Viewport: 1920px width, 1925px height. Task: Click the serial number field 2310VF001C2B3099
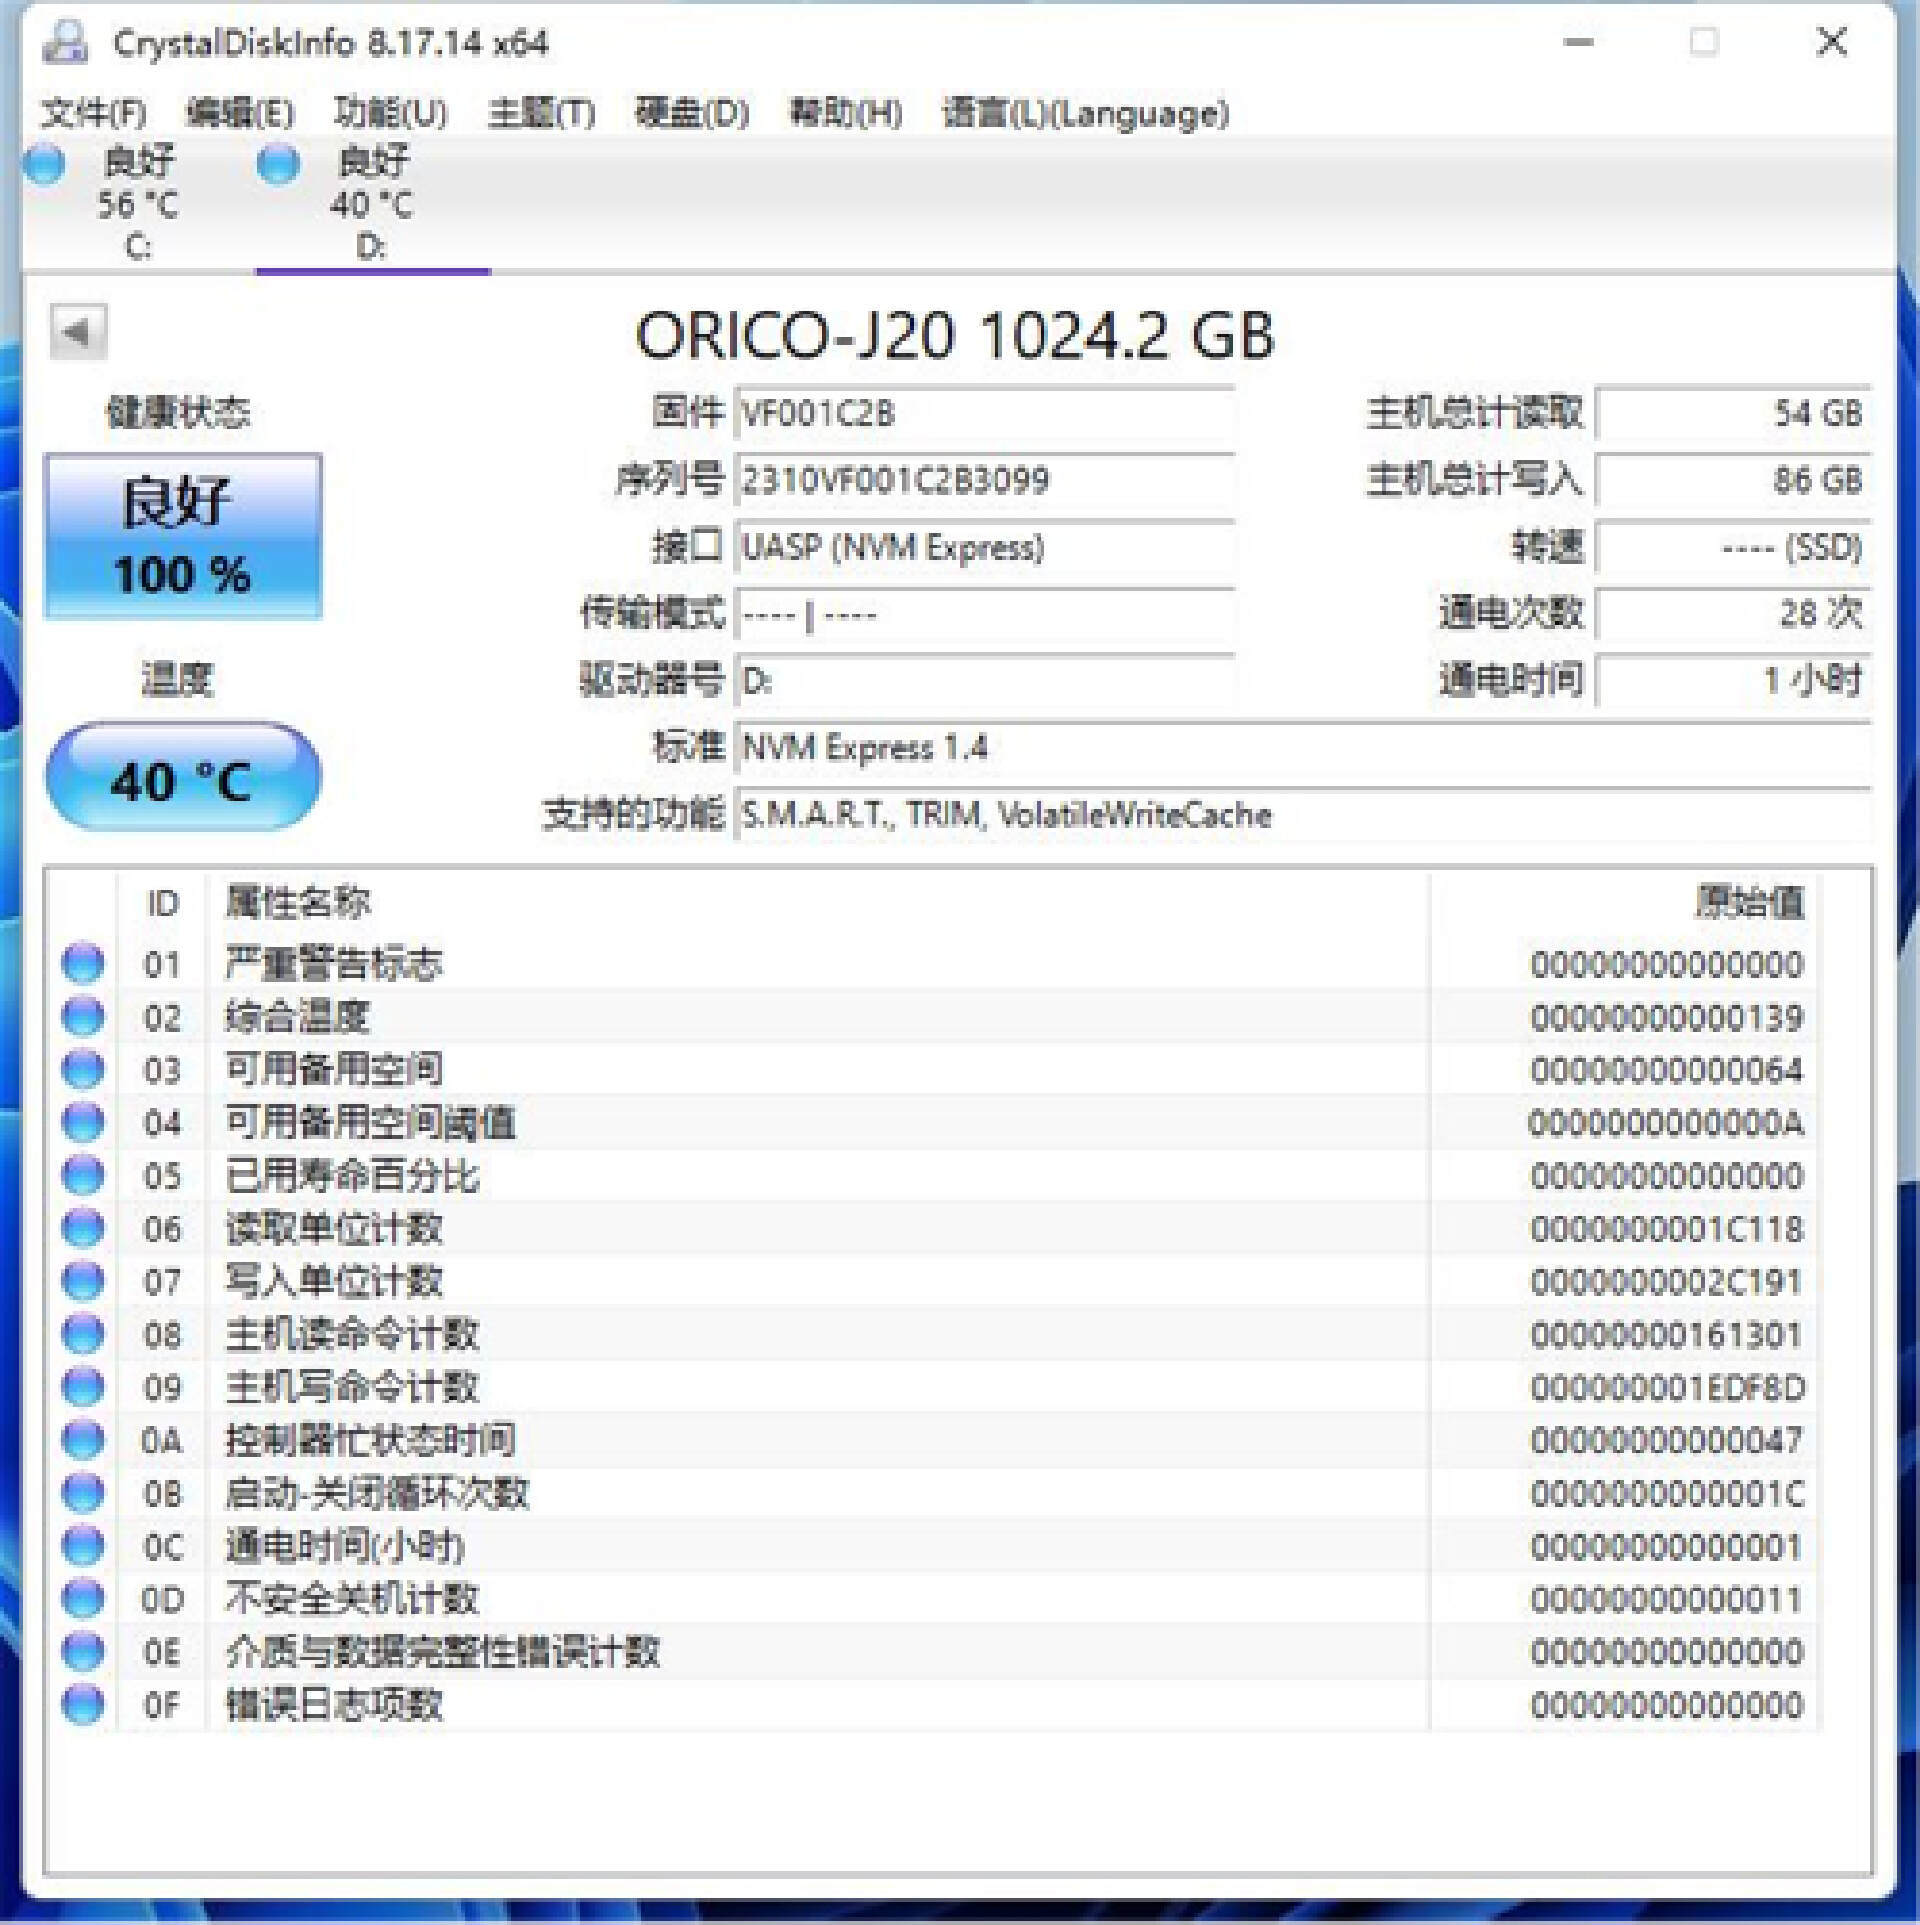click(985, 480)
